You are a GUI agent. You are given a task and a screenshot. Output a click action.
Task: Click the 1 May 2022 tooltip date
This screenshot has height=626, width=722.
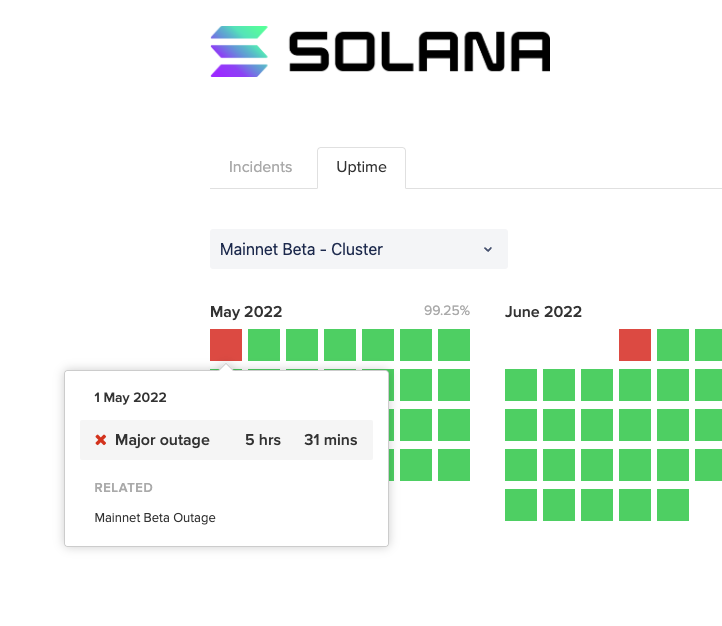pyautogui.click(x=130, y=397)
